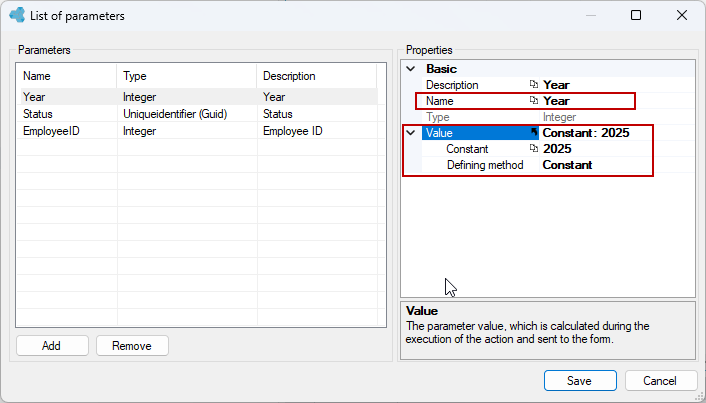
Task: Click the marker icon beside Value property
Action: (534, 132)
